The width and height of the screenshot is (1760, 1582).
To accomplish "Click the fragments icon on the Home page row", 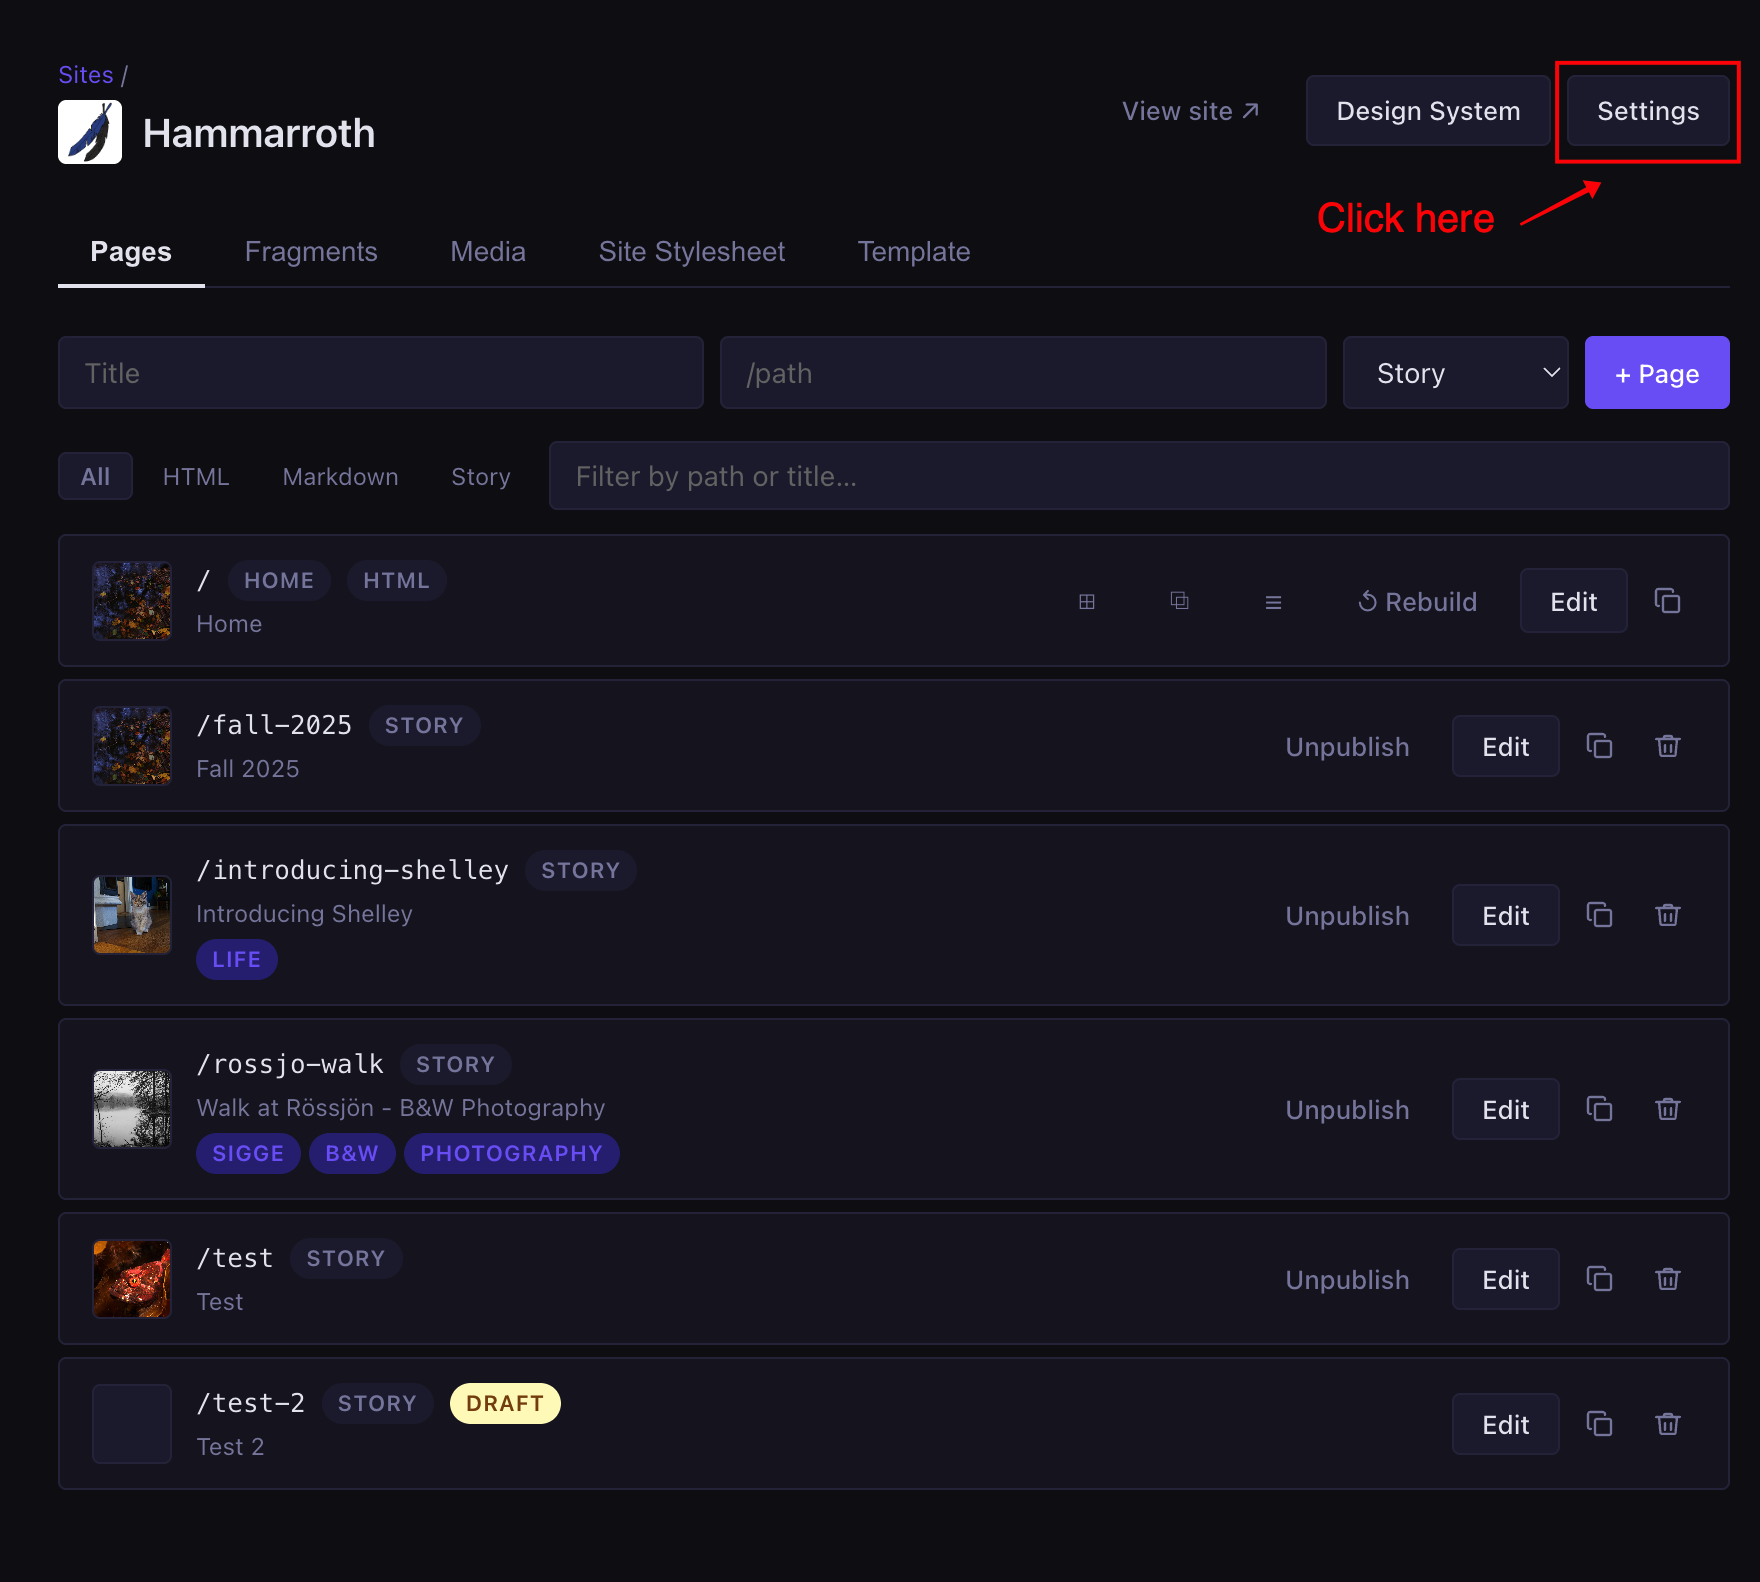I will pyautogui.click(x=1180, y=601).
